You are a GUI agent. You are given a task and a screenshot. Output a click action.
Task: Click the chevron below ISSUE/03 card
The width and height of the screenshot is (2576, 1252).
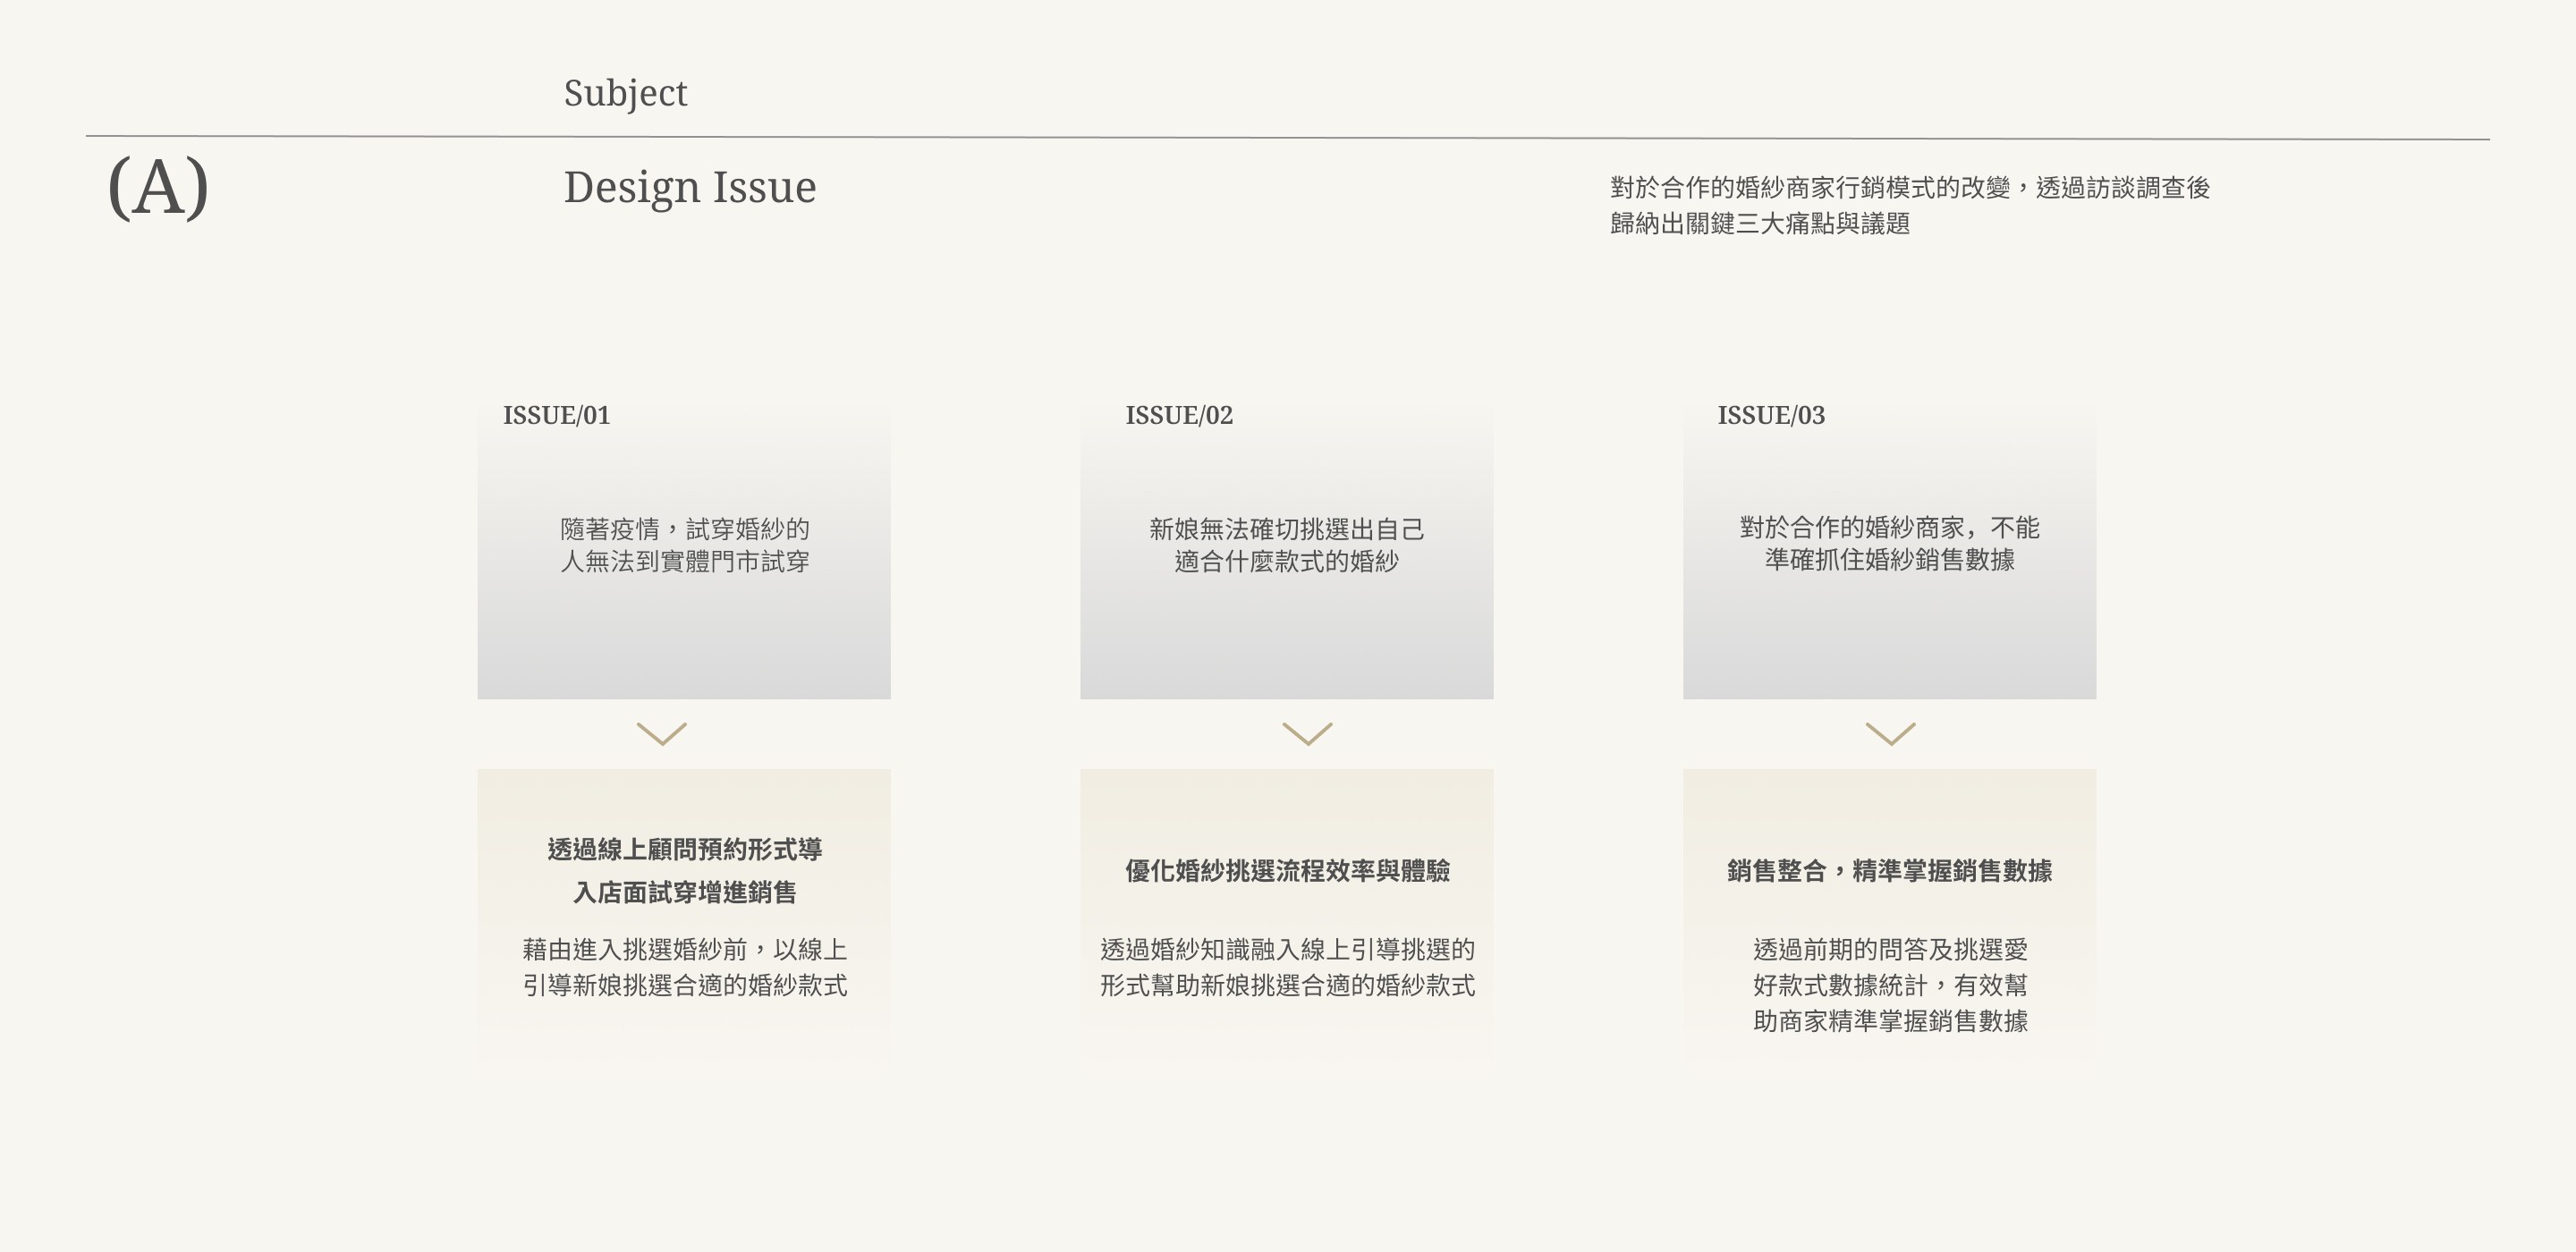[1890, 734]
